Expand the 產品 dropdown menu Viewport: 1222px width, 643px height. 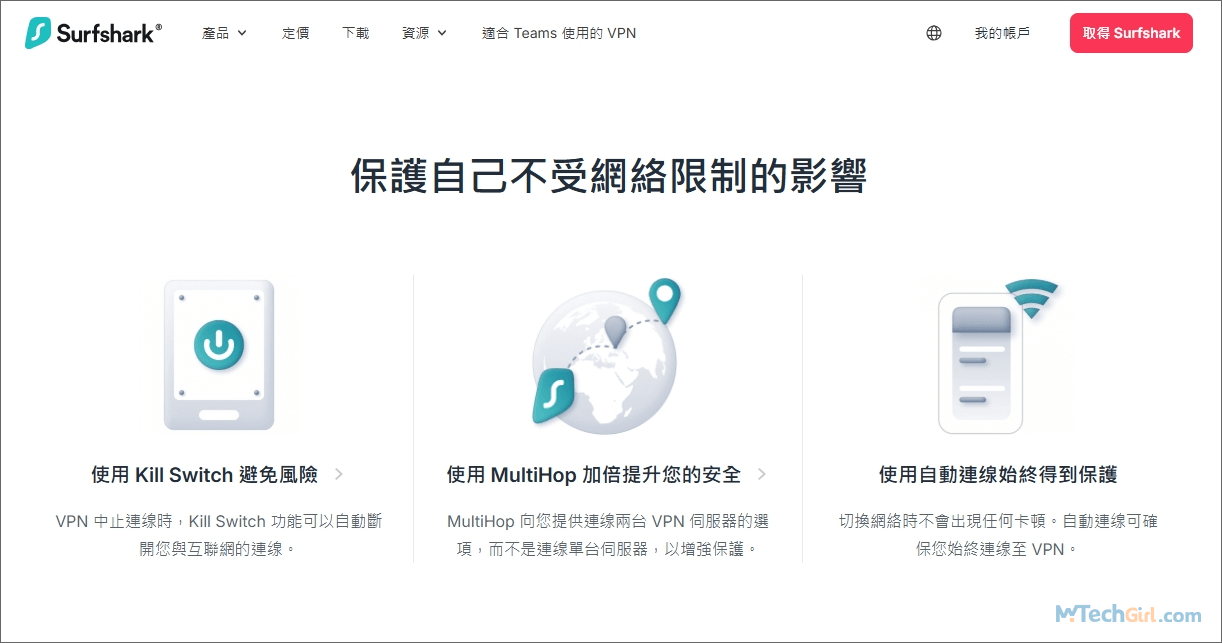coord(224,33)
